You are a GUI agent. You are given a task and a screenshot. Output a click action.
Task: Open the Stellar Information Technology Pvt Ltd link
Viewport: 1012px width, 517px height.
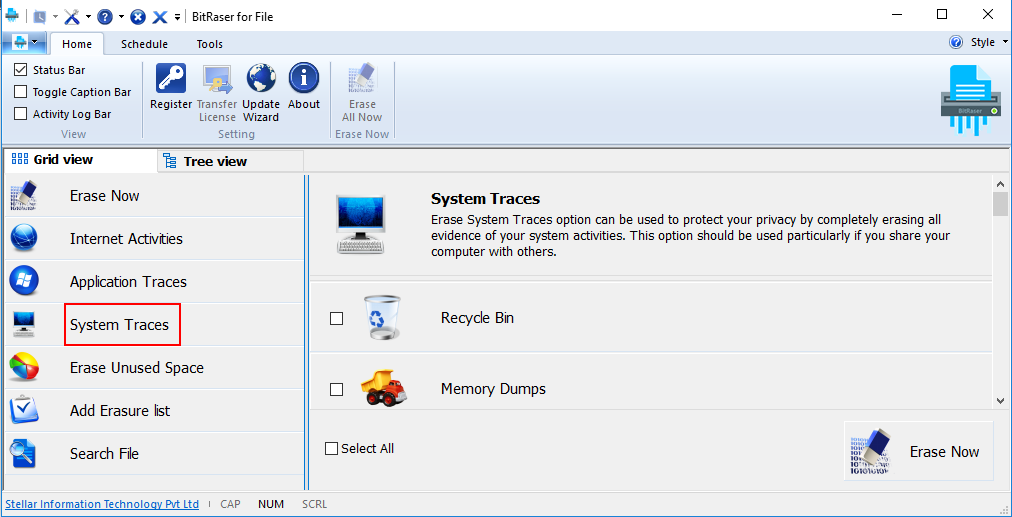point(102,504)
